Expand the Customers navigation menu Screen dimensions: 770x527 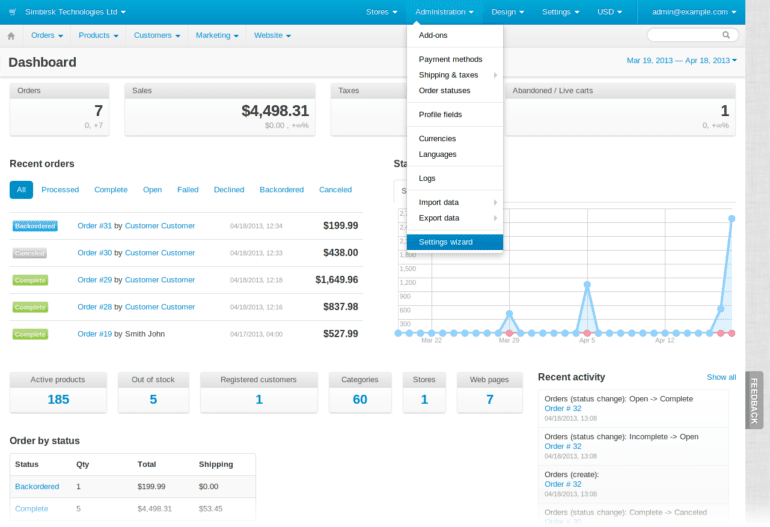(157, 35)
